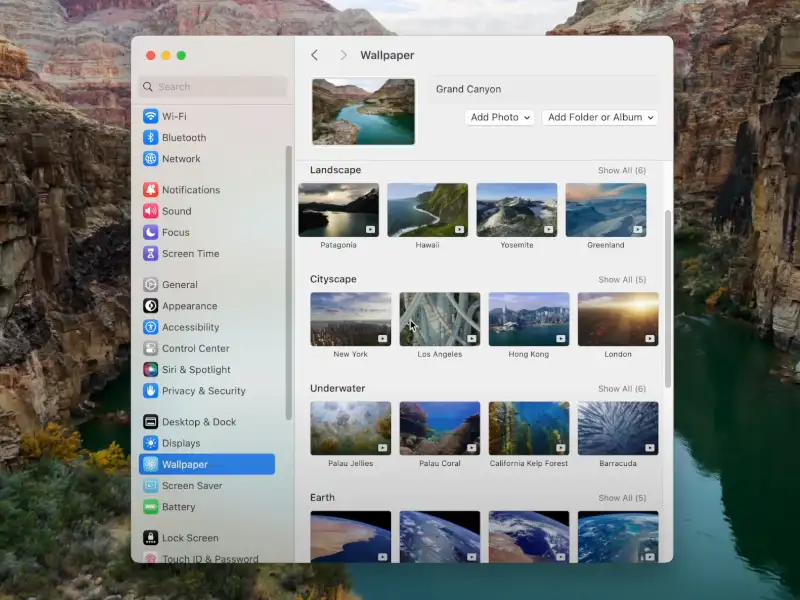Open Notifications bell icon

tap(150, 190)
